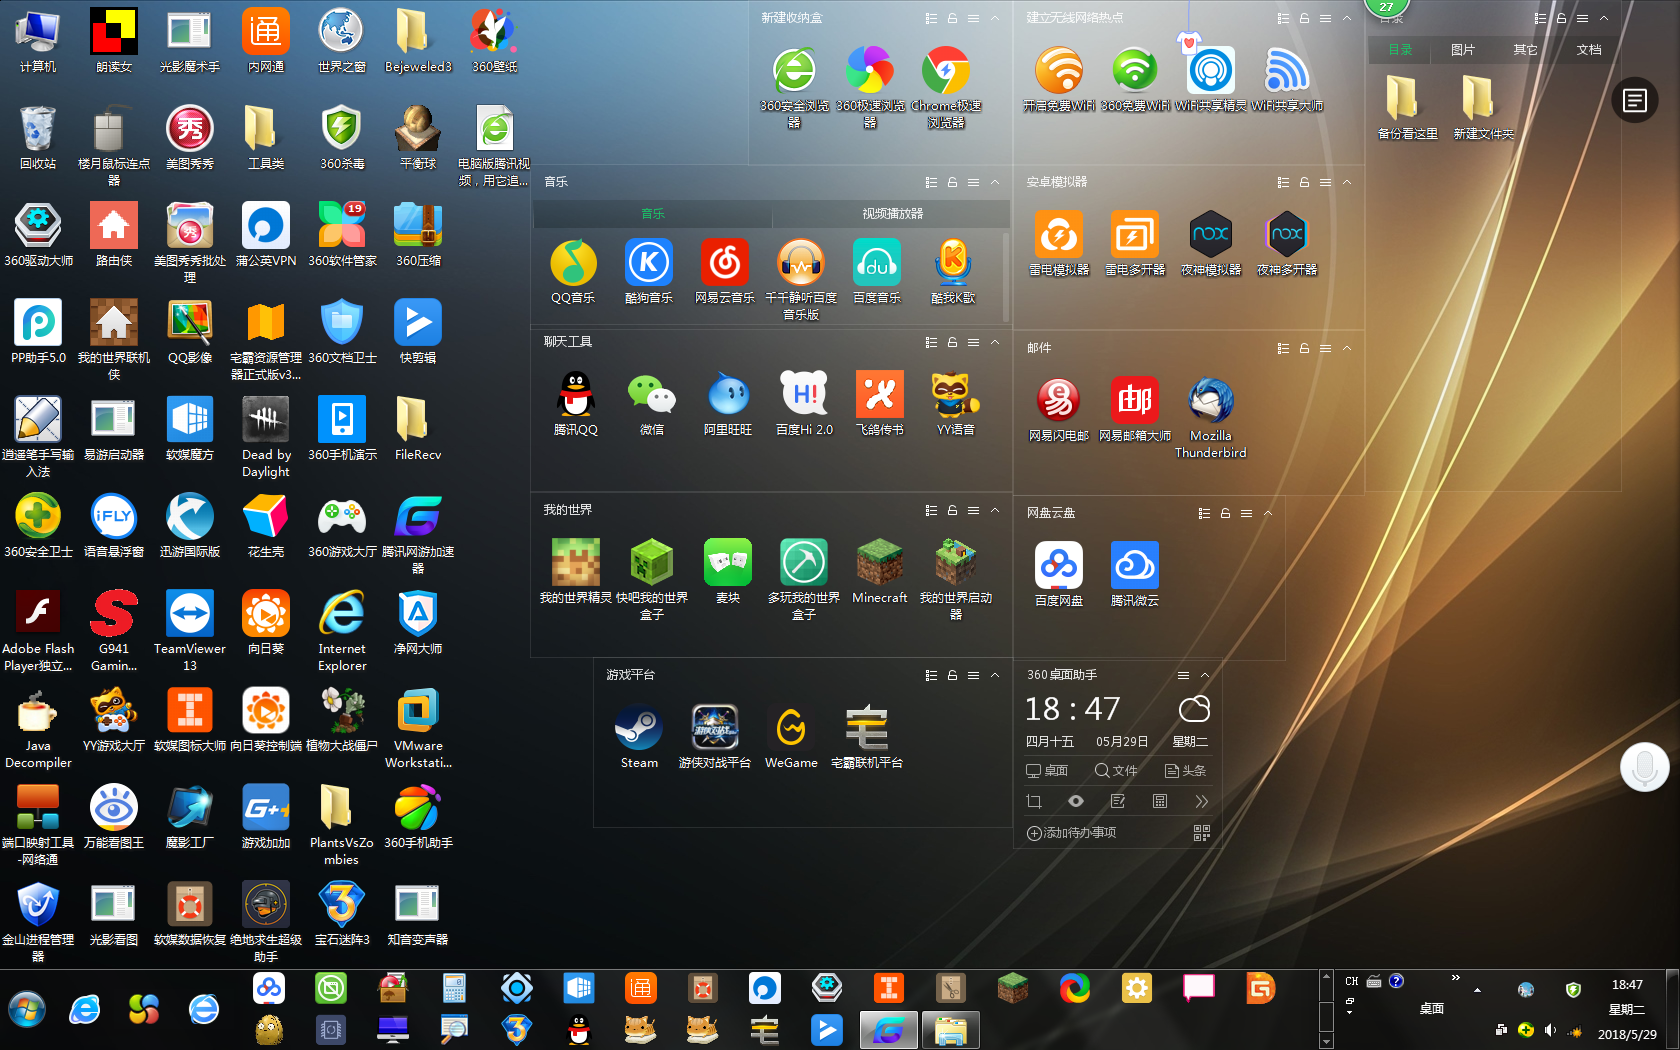Viewport: 1680px width, 1050px height.
Task: Open 雷电模拟器
Action: [1059, 234]
